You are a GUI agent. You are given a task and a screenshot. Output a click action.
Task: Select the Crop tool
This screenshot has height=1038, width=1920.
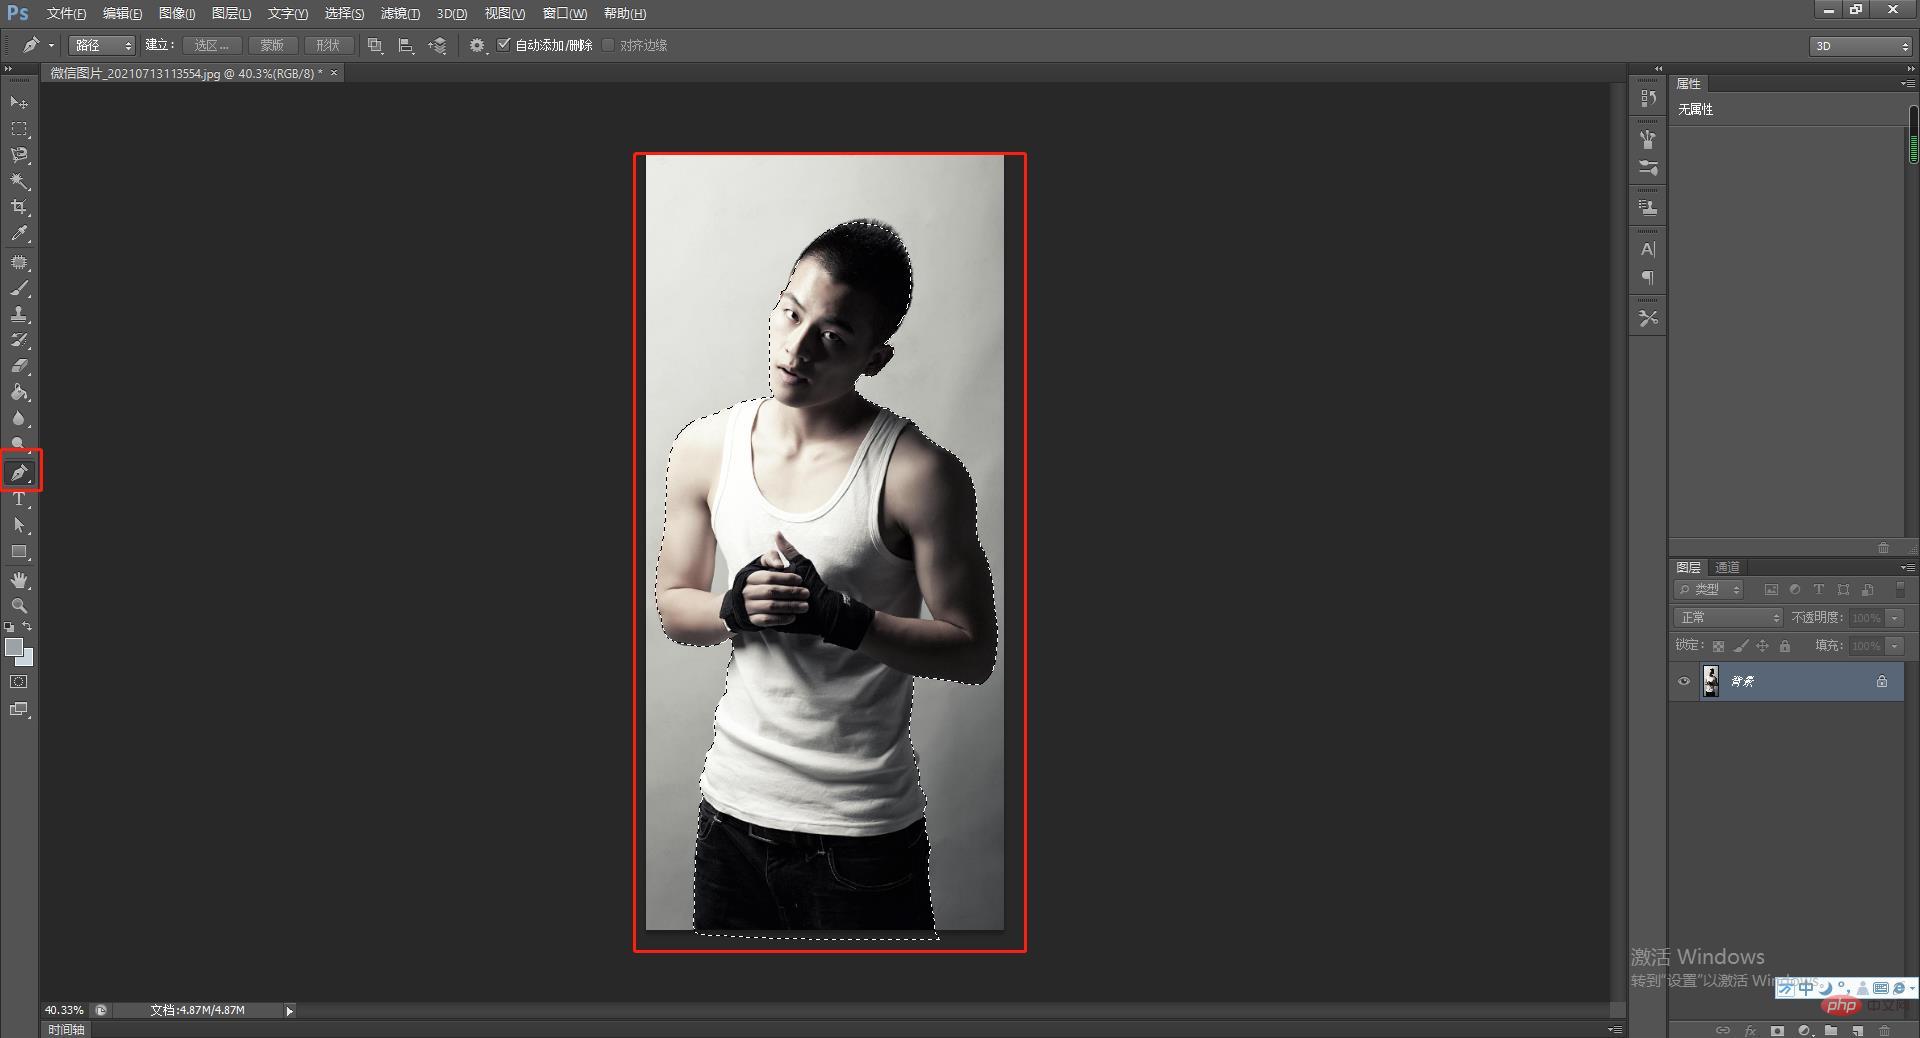[x=19, y=207]
